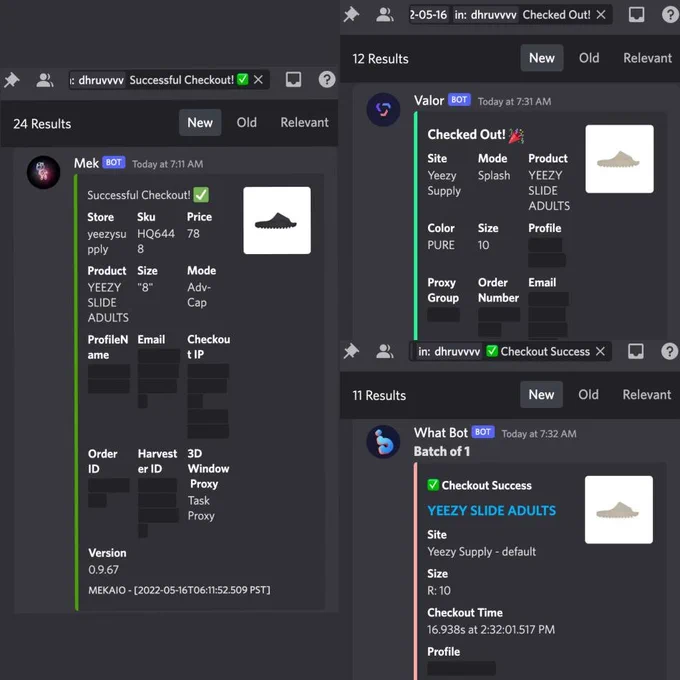Clear the 'Checked Out!' search query
Screen dimensions: 680x680
click(601, 15)
